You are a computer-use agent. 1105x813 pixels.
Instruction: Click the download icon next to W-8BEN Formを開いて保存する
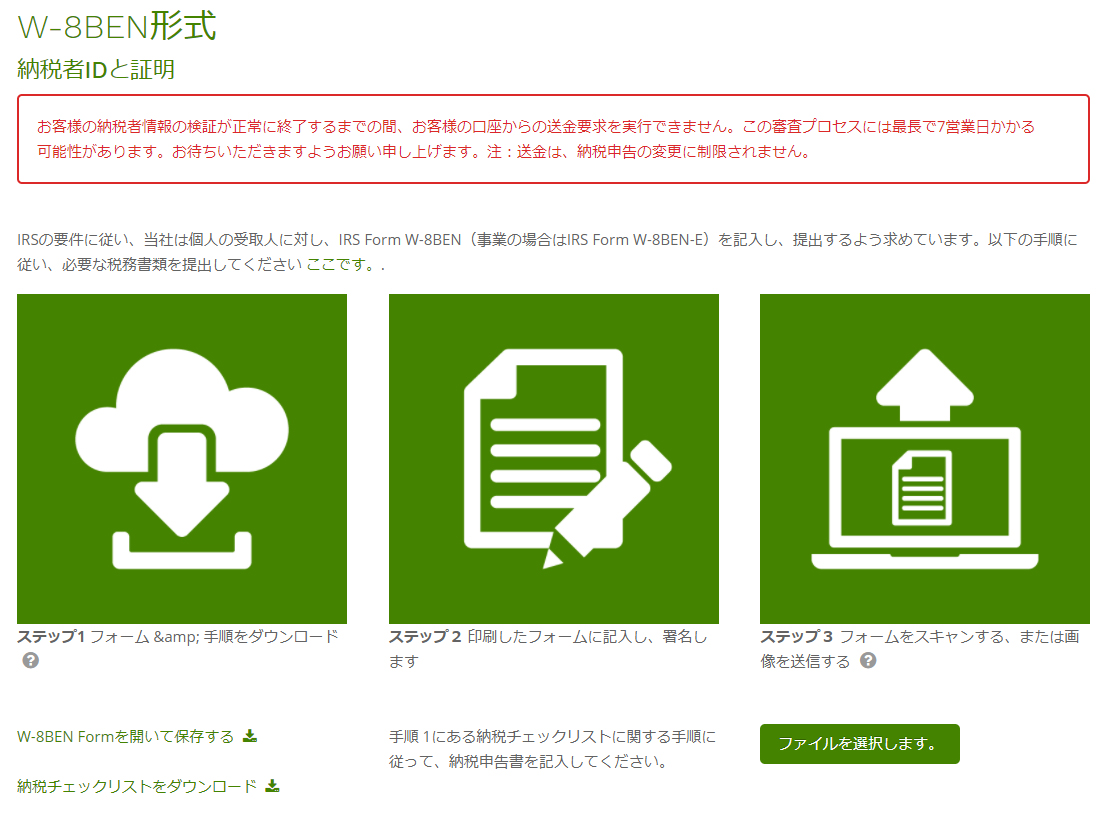249,736
